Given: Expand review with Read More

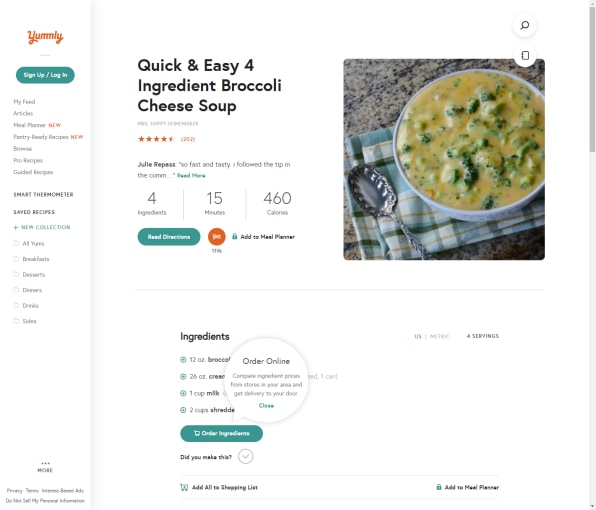Looking at the screenshot, I should 191,176.
